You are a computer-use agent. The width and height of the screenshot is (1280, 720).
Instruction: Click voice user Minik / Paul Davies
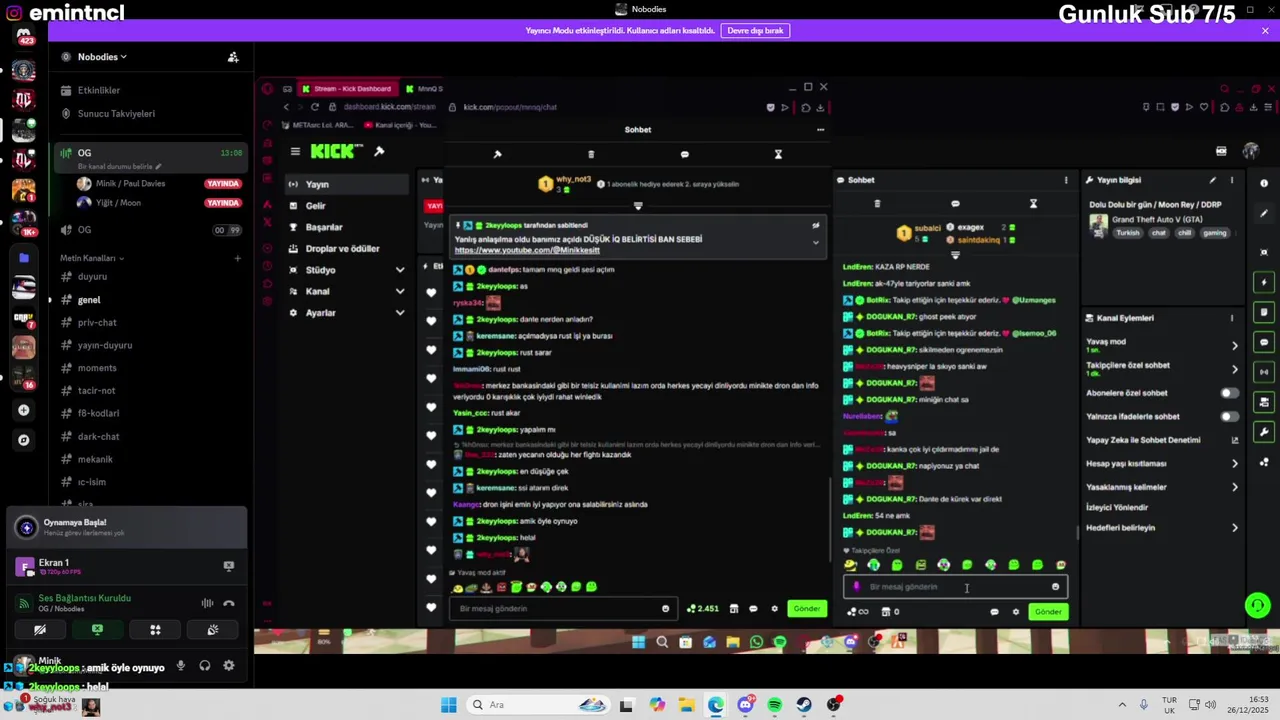(x=130, y=183)
